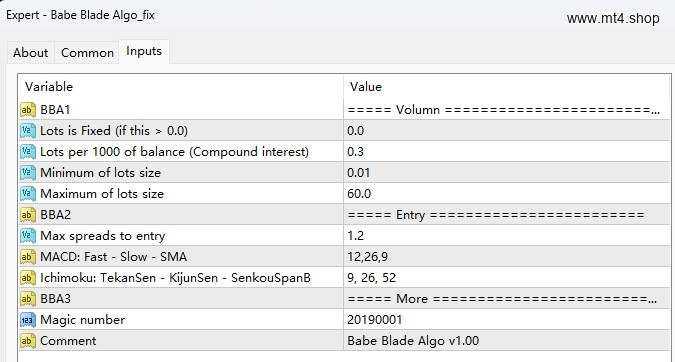Click the icon beside Maximum of lots size
Screen dimensions: 675x362
click(28, 194)
